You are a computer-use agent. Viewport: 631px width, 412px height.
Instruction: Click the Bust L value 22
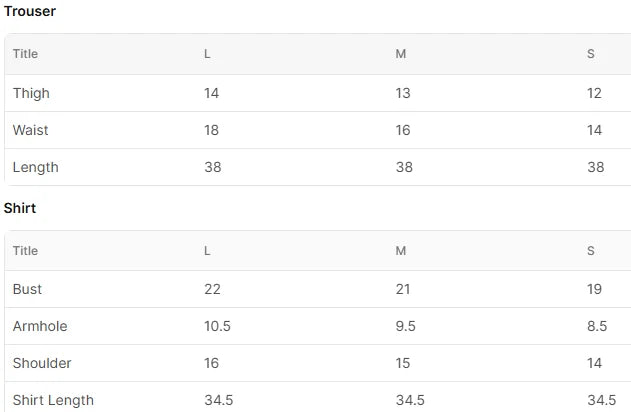tap(212, 289)
